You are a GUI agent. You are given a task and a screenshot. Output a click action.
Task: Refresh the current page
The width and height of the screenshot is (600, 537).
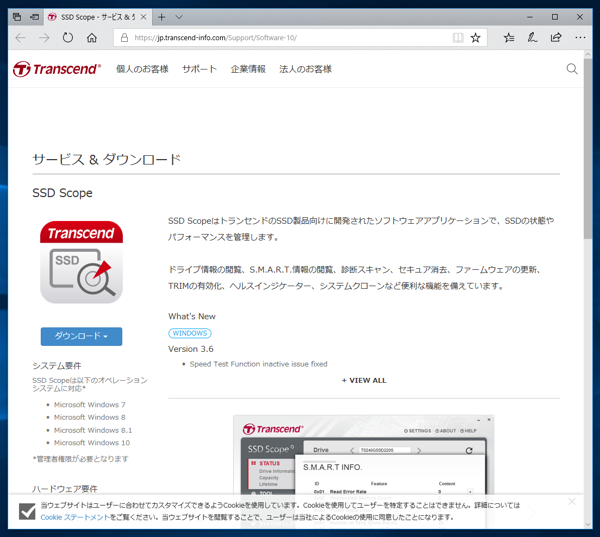[x=68, y=38]
